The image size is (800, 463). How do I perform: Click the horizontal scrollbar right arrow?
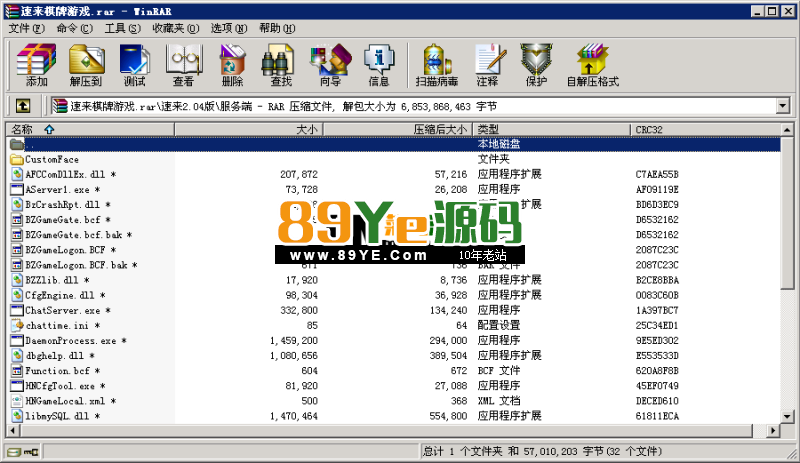[773, 430]
